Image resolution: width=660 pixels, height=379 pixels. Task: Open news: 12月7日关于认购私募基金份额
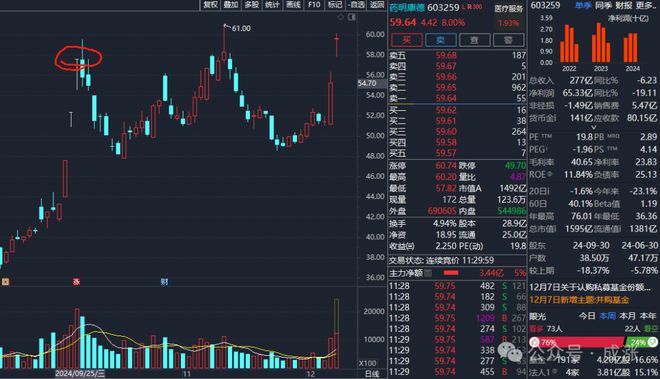590,287
